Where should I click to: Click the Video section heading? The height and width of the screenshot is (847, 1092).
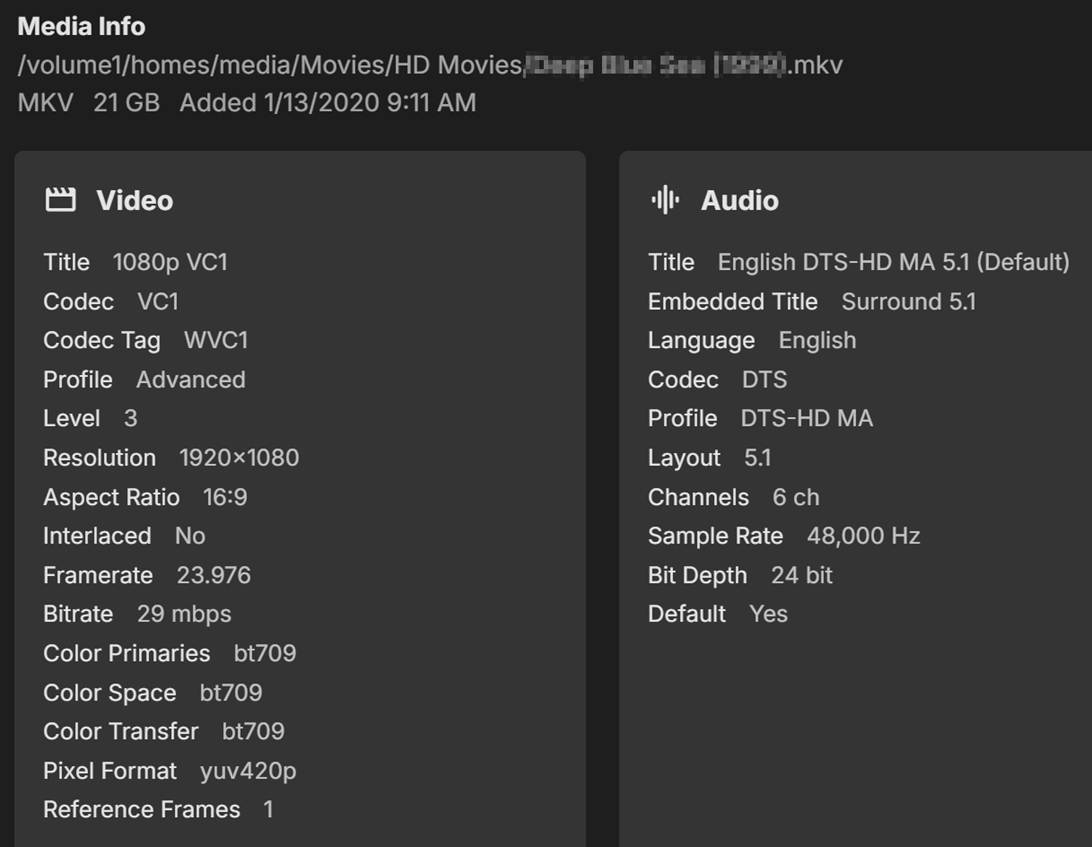134,201
